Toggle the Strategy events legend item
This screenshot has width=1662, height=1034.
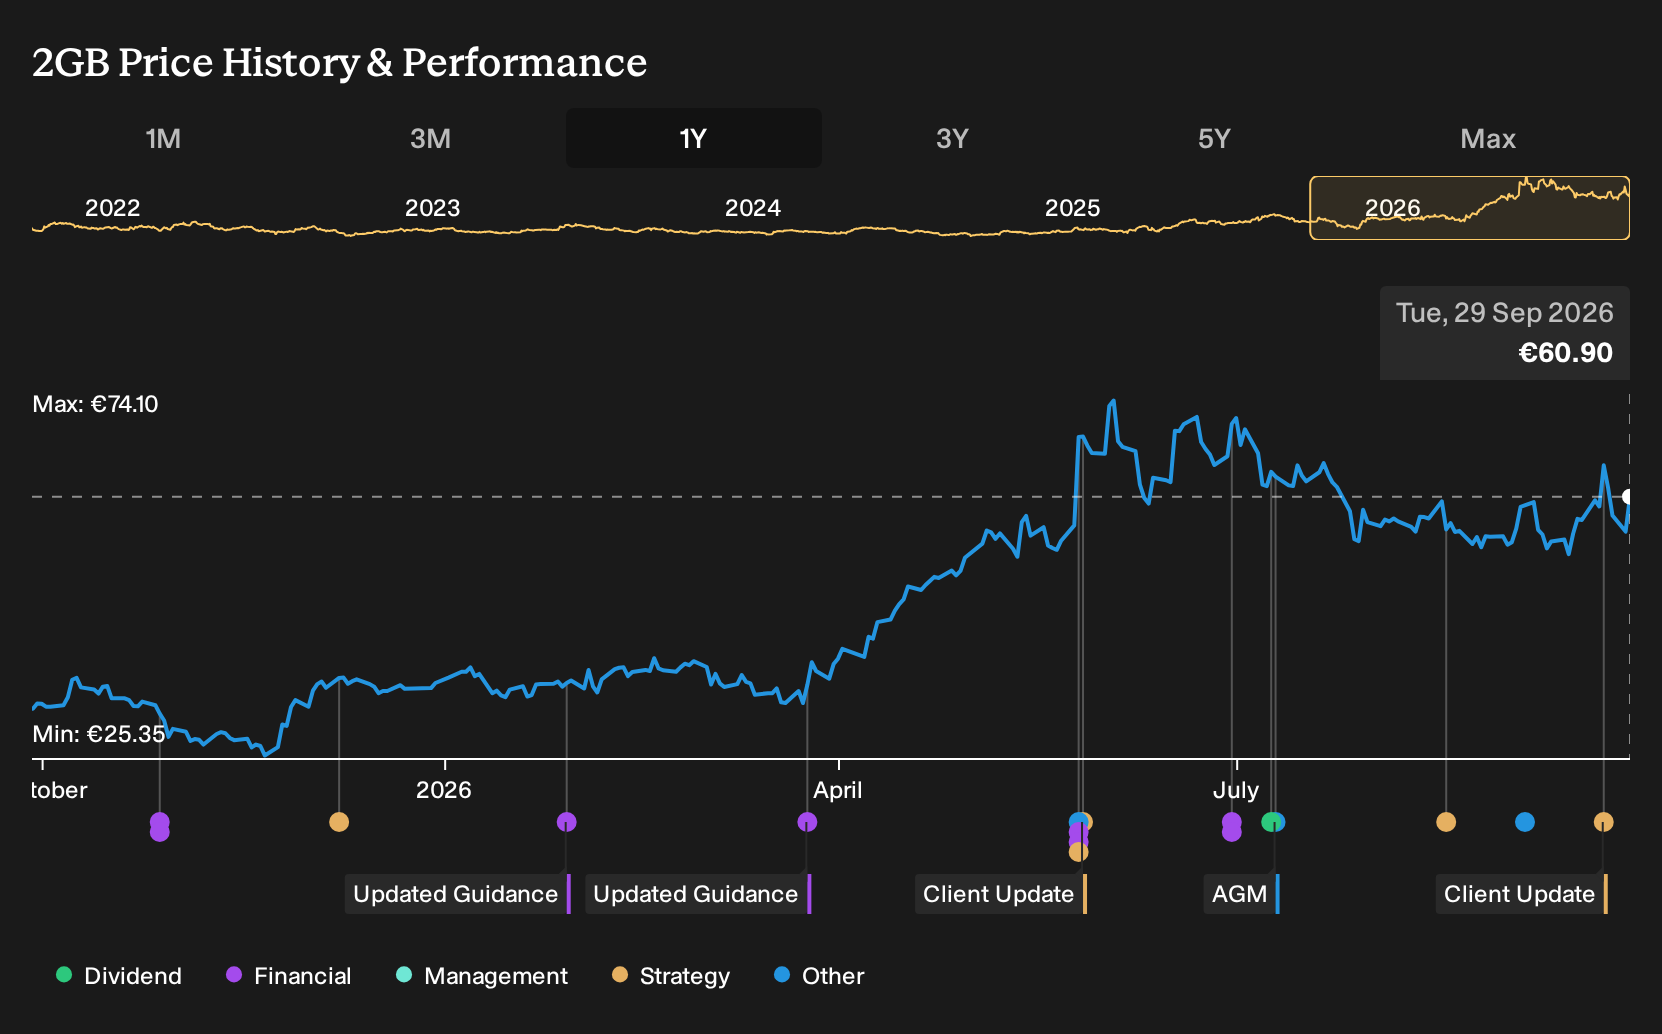coord(670,975)
